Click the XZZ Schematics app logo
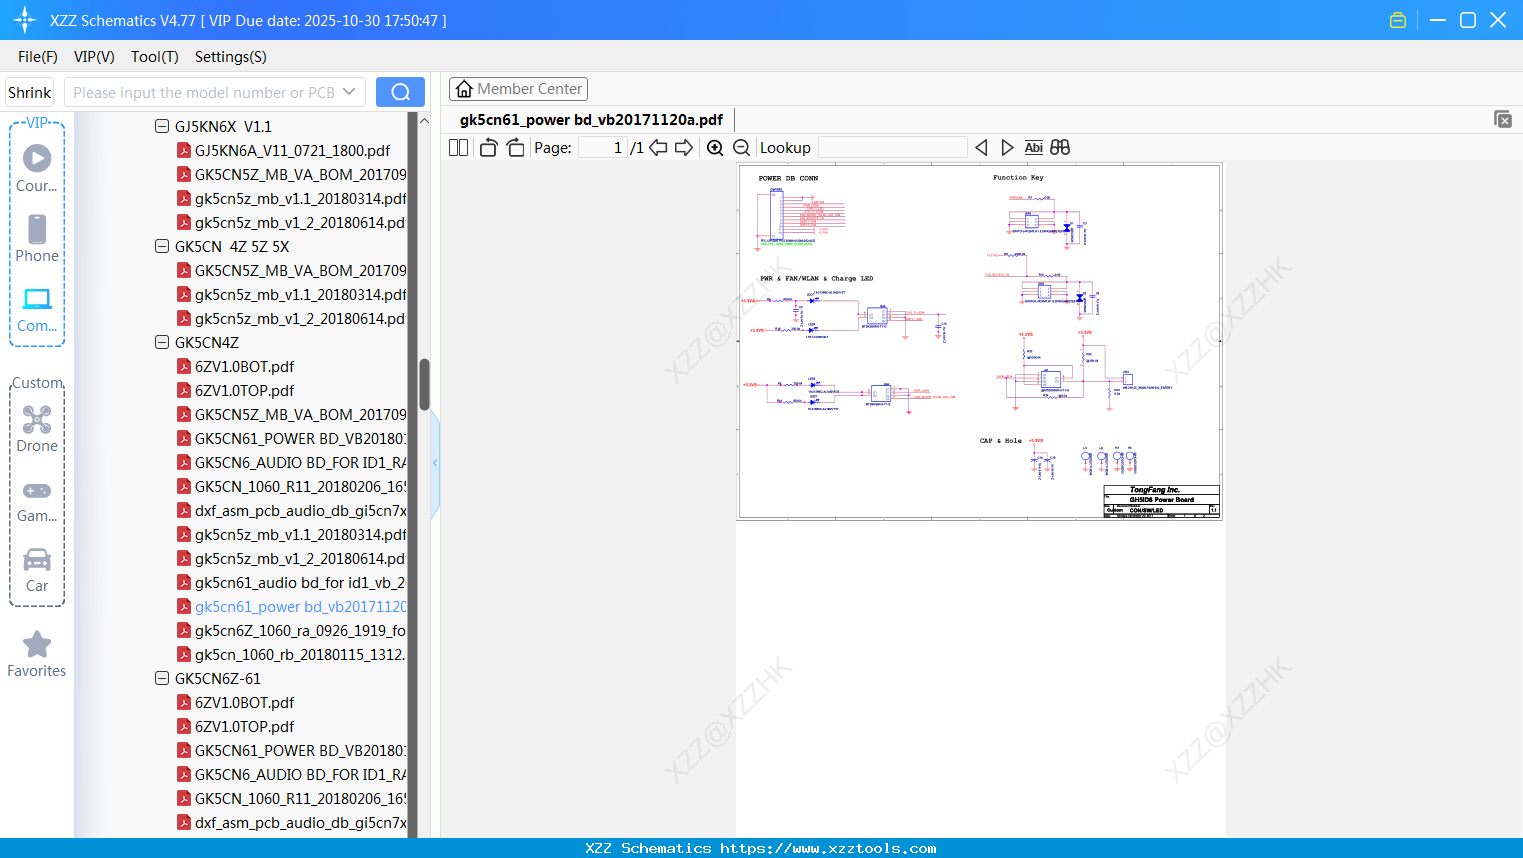Image resolution: width=1523 pixels, height=858 pixels. tap(24, 20)
